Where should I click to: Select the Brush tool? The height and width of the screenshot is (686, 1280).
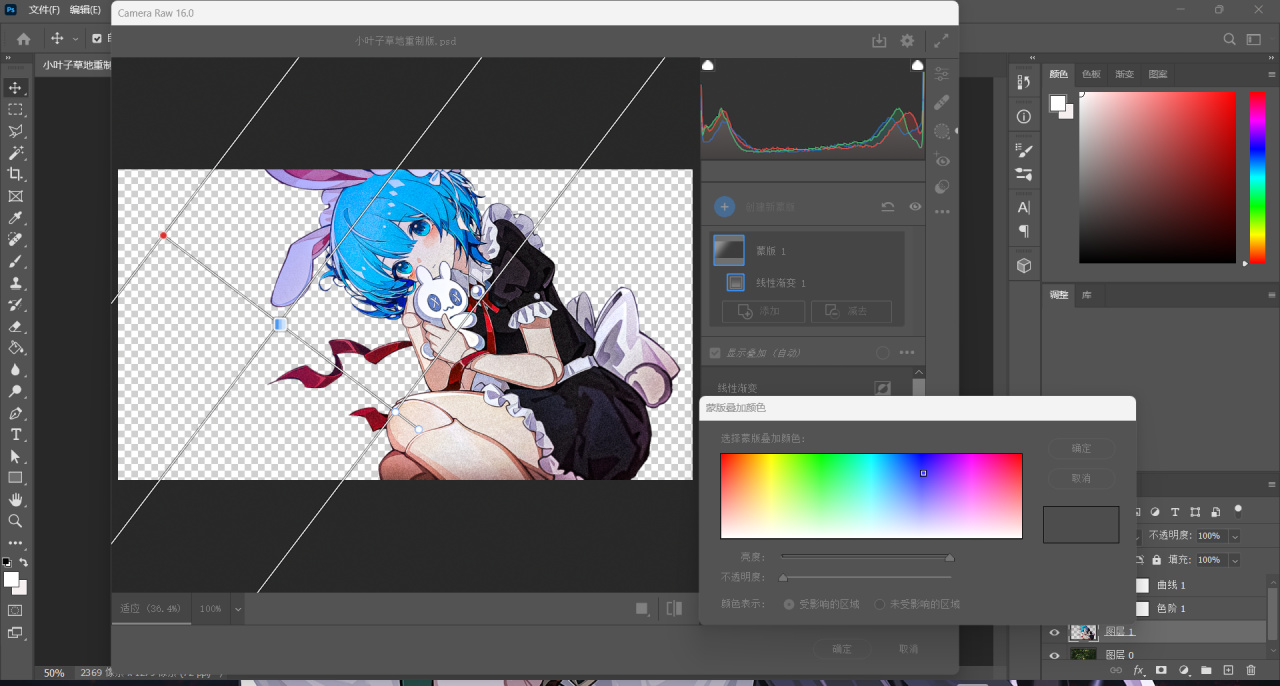click(x=16, y=261)
